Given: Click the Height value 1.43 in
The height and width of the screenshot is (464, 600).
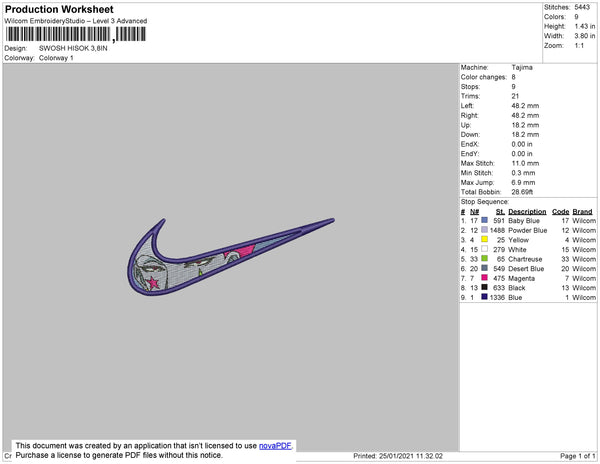Looking at the screenshot, I should coord(585,26).
